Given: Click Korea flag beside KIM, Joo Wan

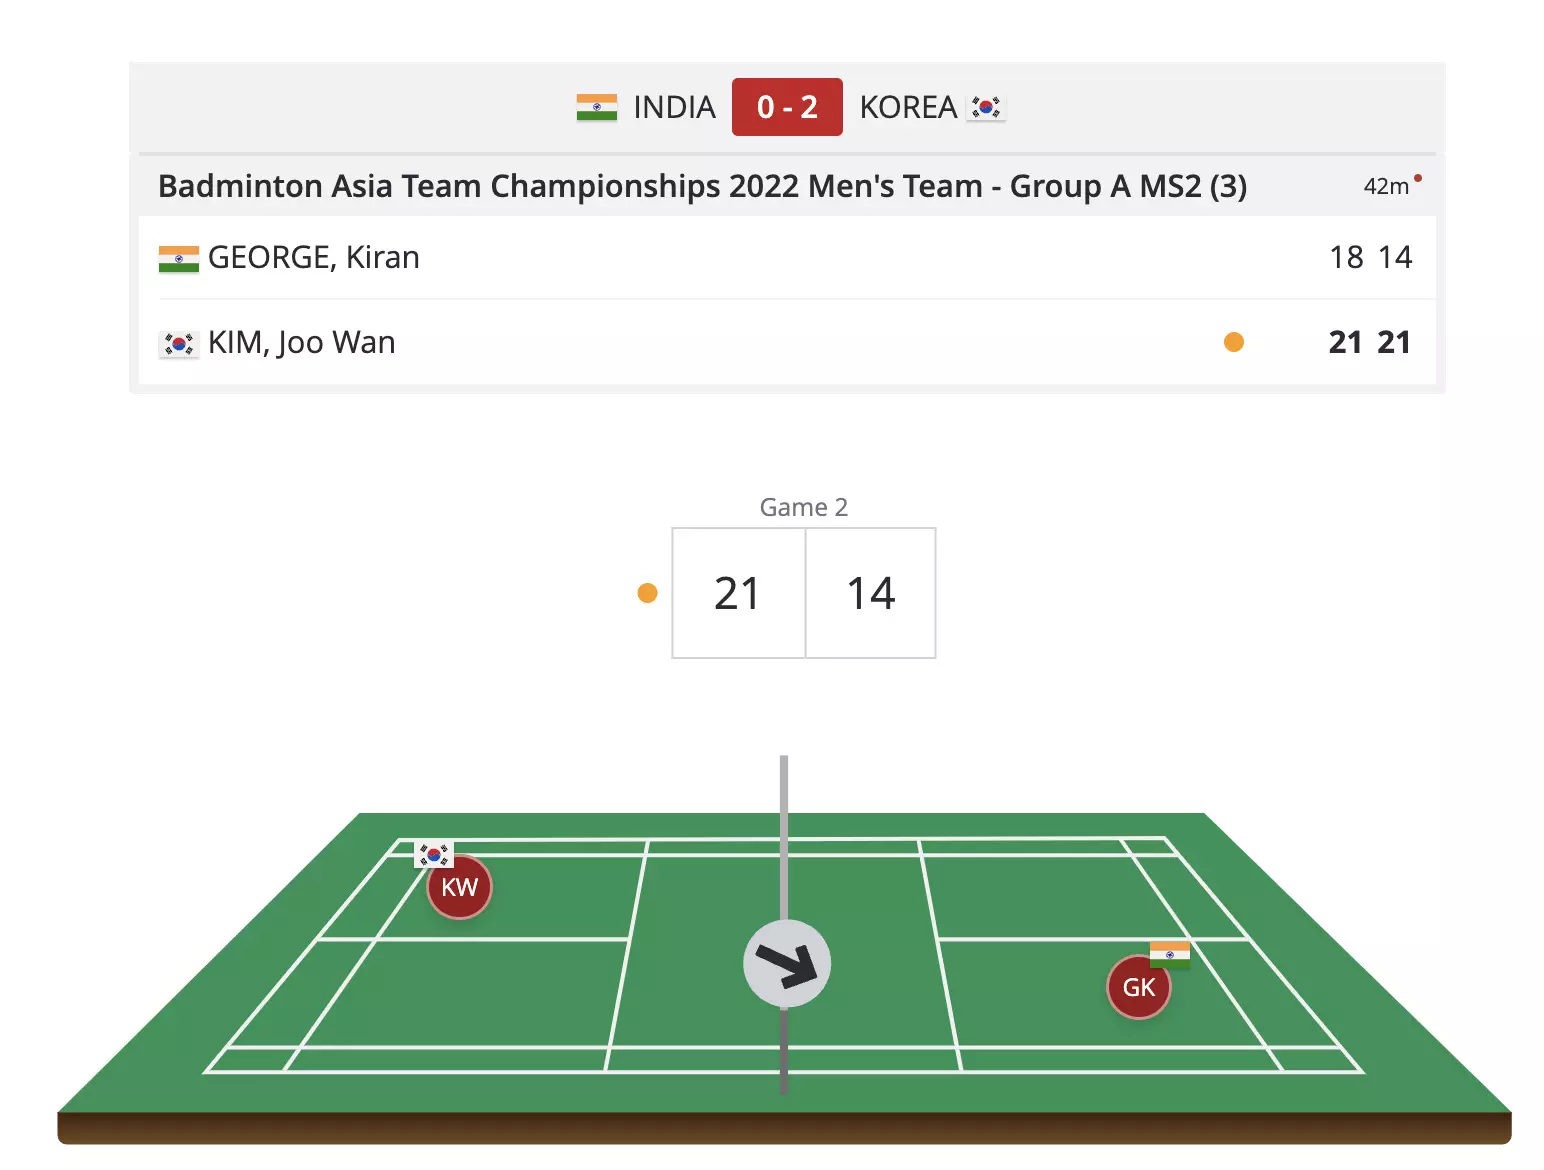Looking at the screenshot, I should coord(179,344).
